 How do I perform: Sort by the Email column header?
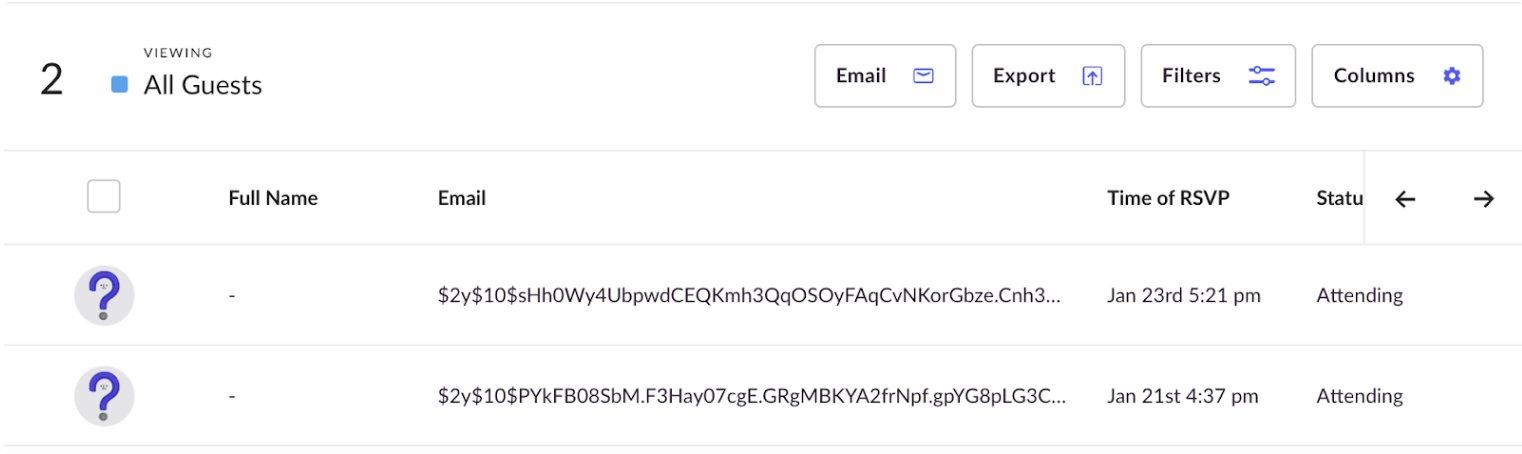(x=462, y=198)
